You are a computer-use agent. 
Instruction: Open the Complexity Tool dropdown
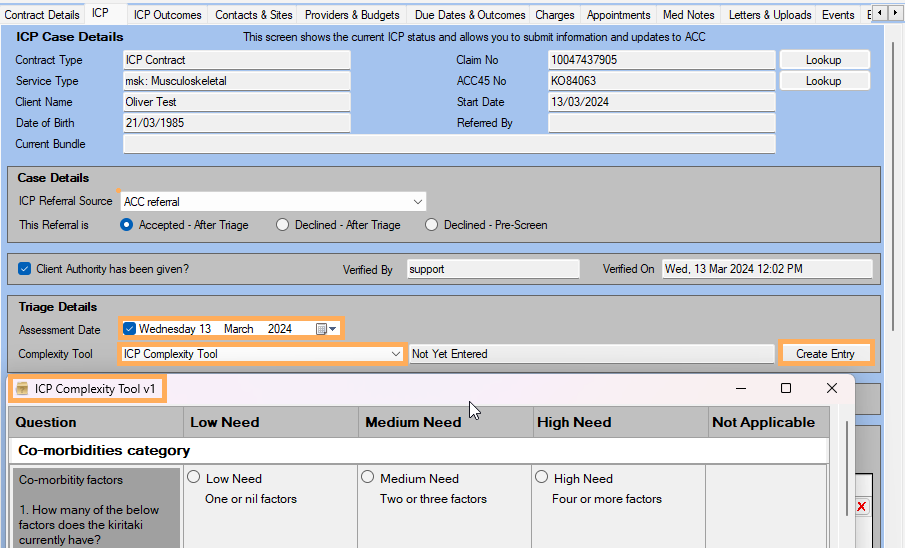[396, 354]
